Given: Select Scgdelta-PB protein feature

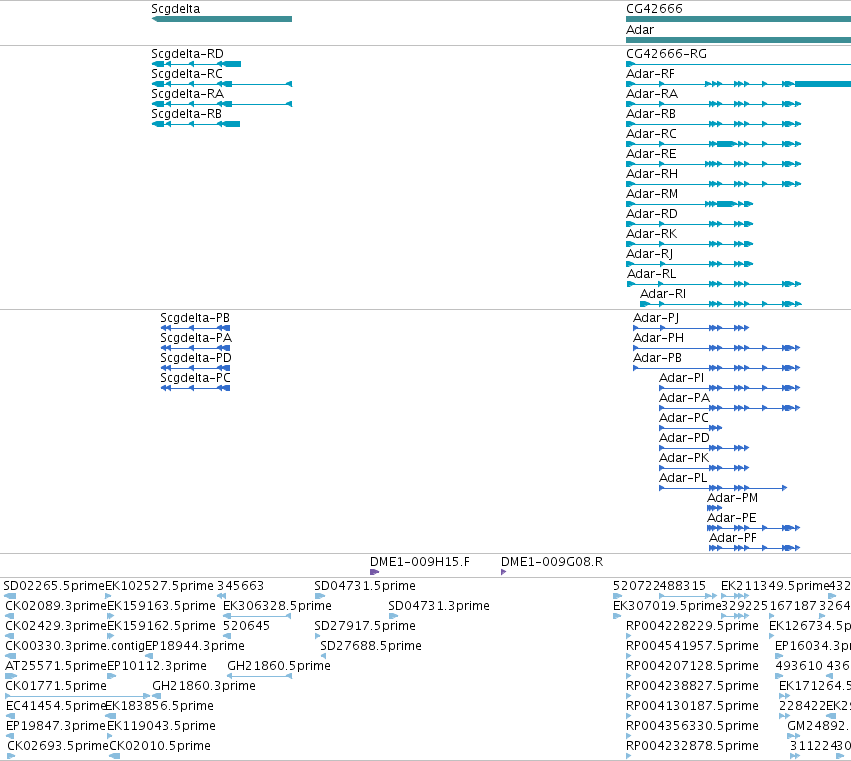Looking at the screenshot, I should [195, 328].
